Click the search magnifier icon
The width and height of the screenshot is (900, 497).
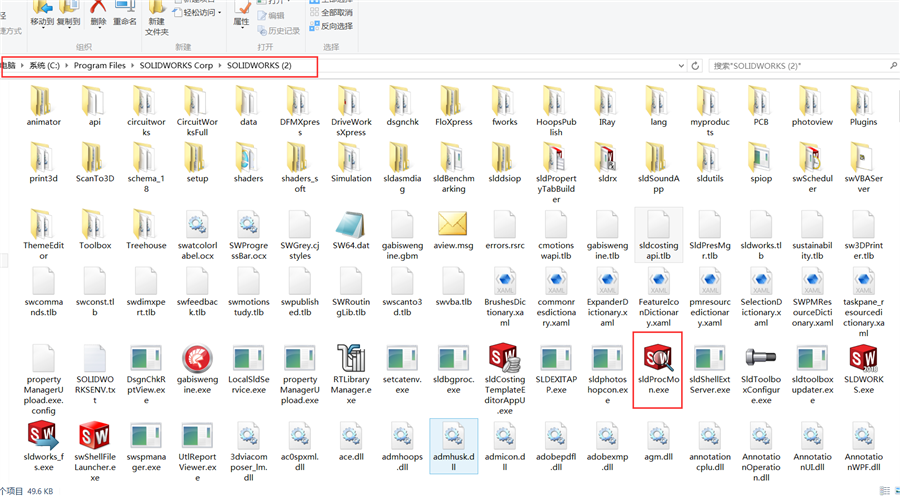tap(893, 65)
